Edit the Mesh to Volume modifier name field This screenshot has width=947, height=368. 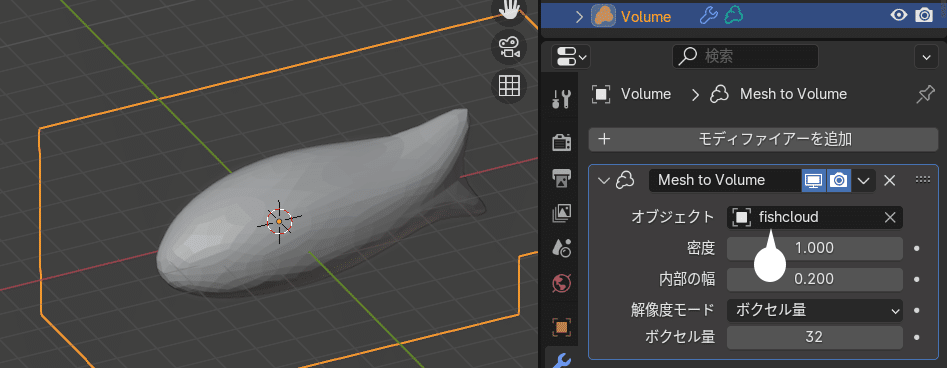725,180
